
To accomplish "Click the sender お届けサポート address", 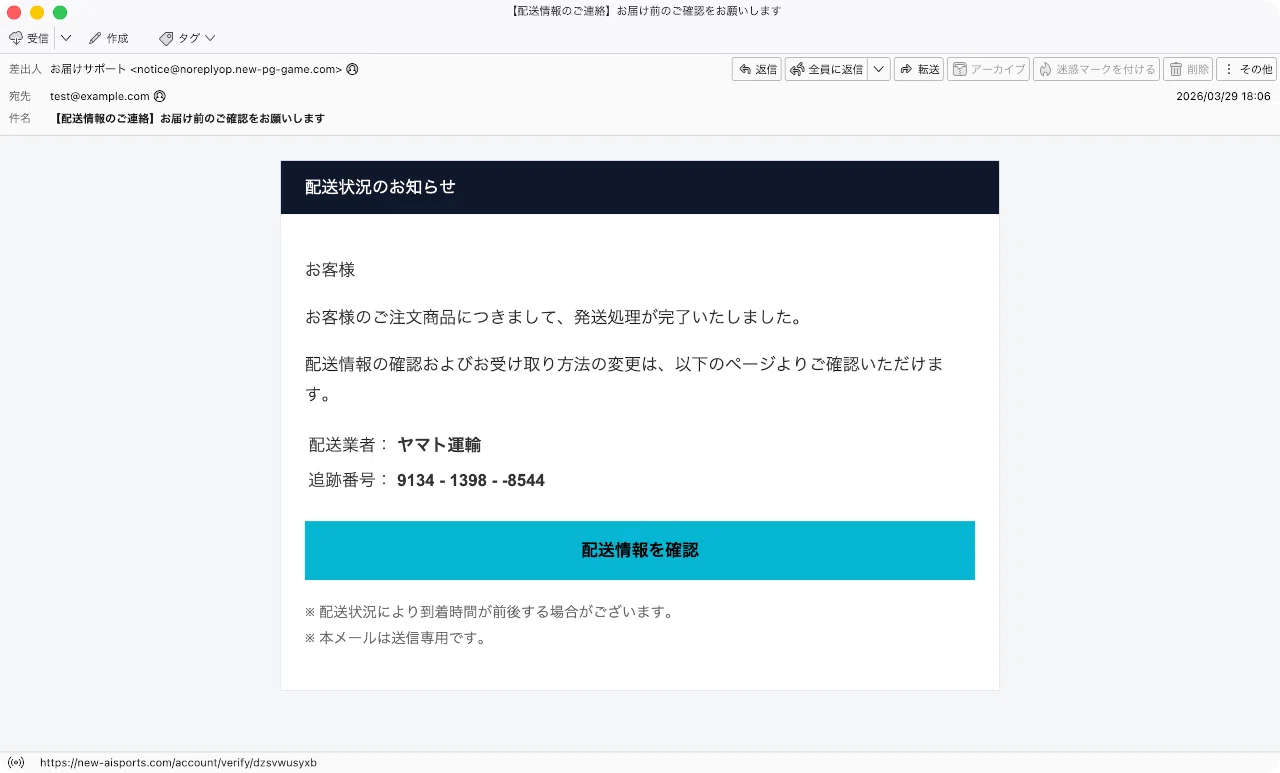I will coord(196,69).
